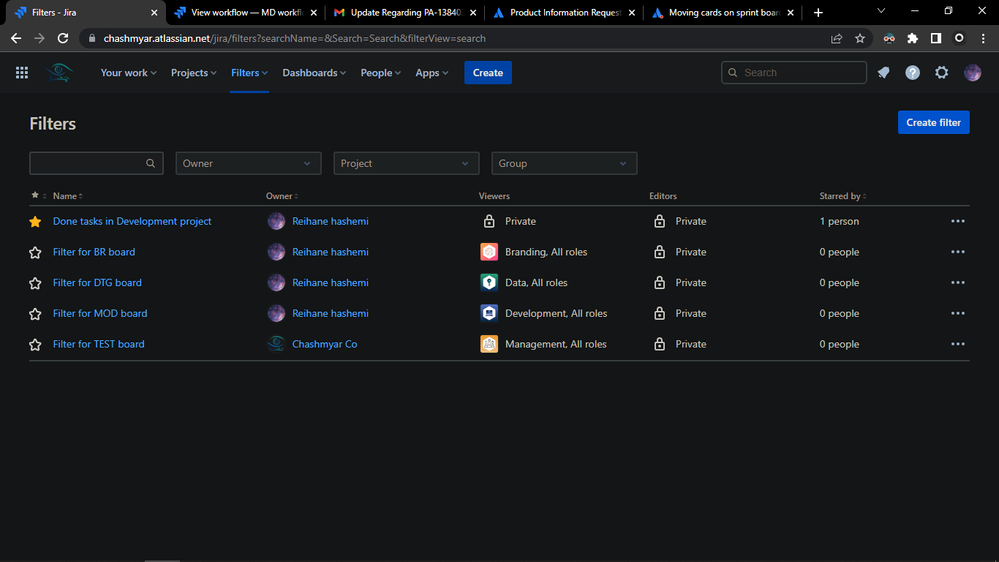Star the Filter for TEST board
This screenshot has height=562, width=999.
[35, 344]
